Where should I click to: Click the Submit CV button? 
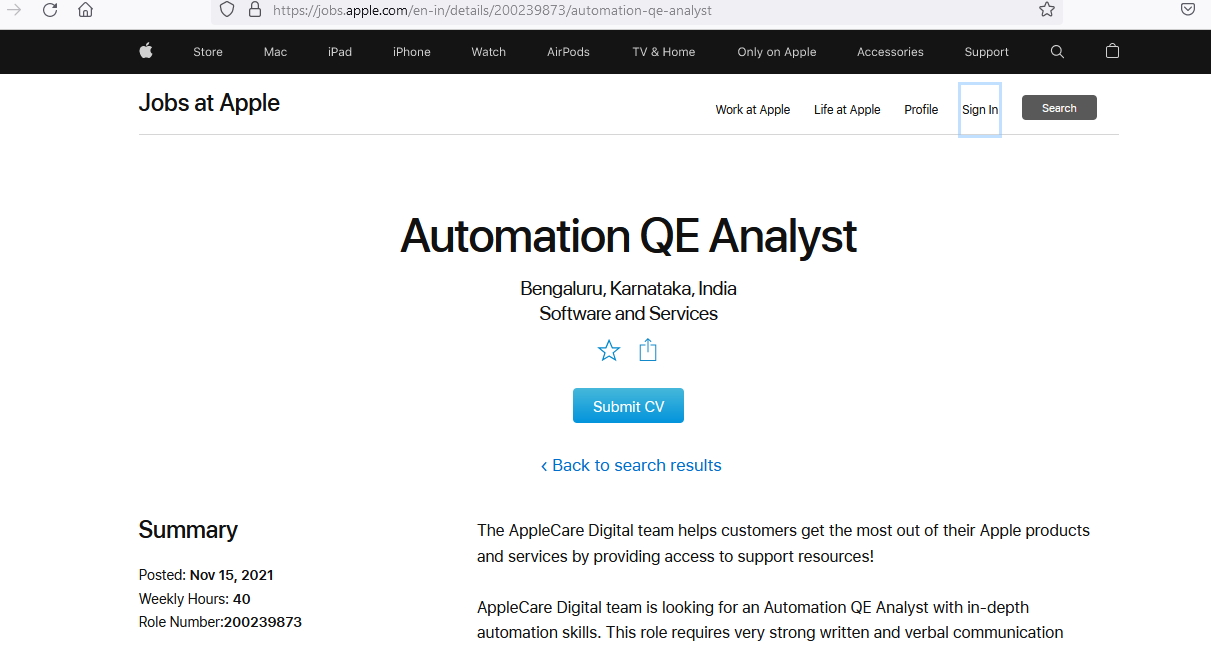[x=628, y=406]
